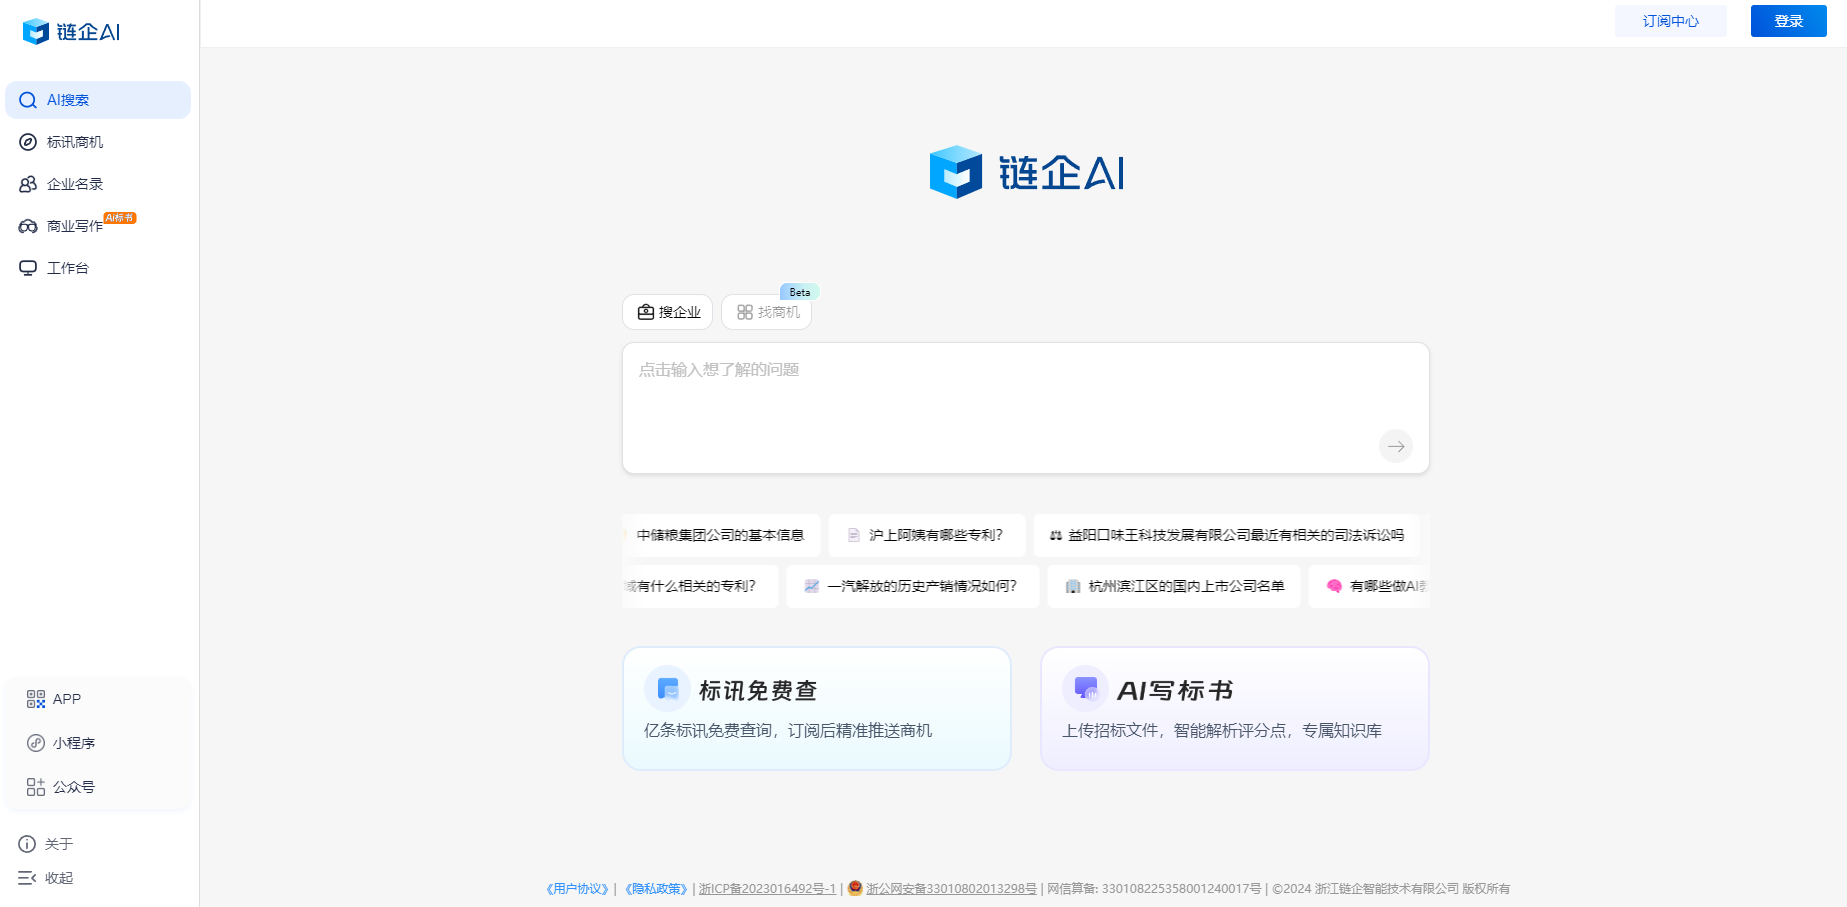Switch to the 找商机 tab
Viewport: 1847px width, 907px height.
coord(766,312)
